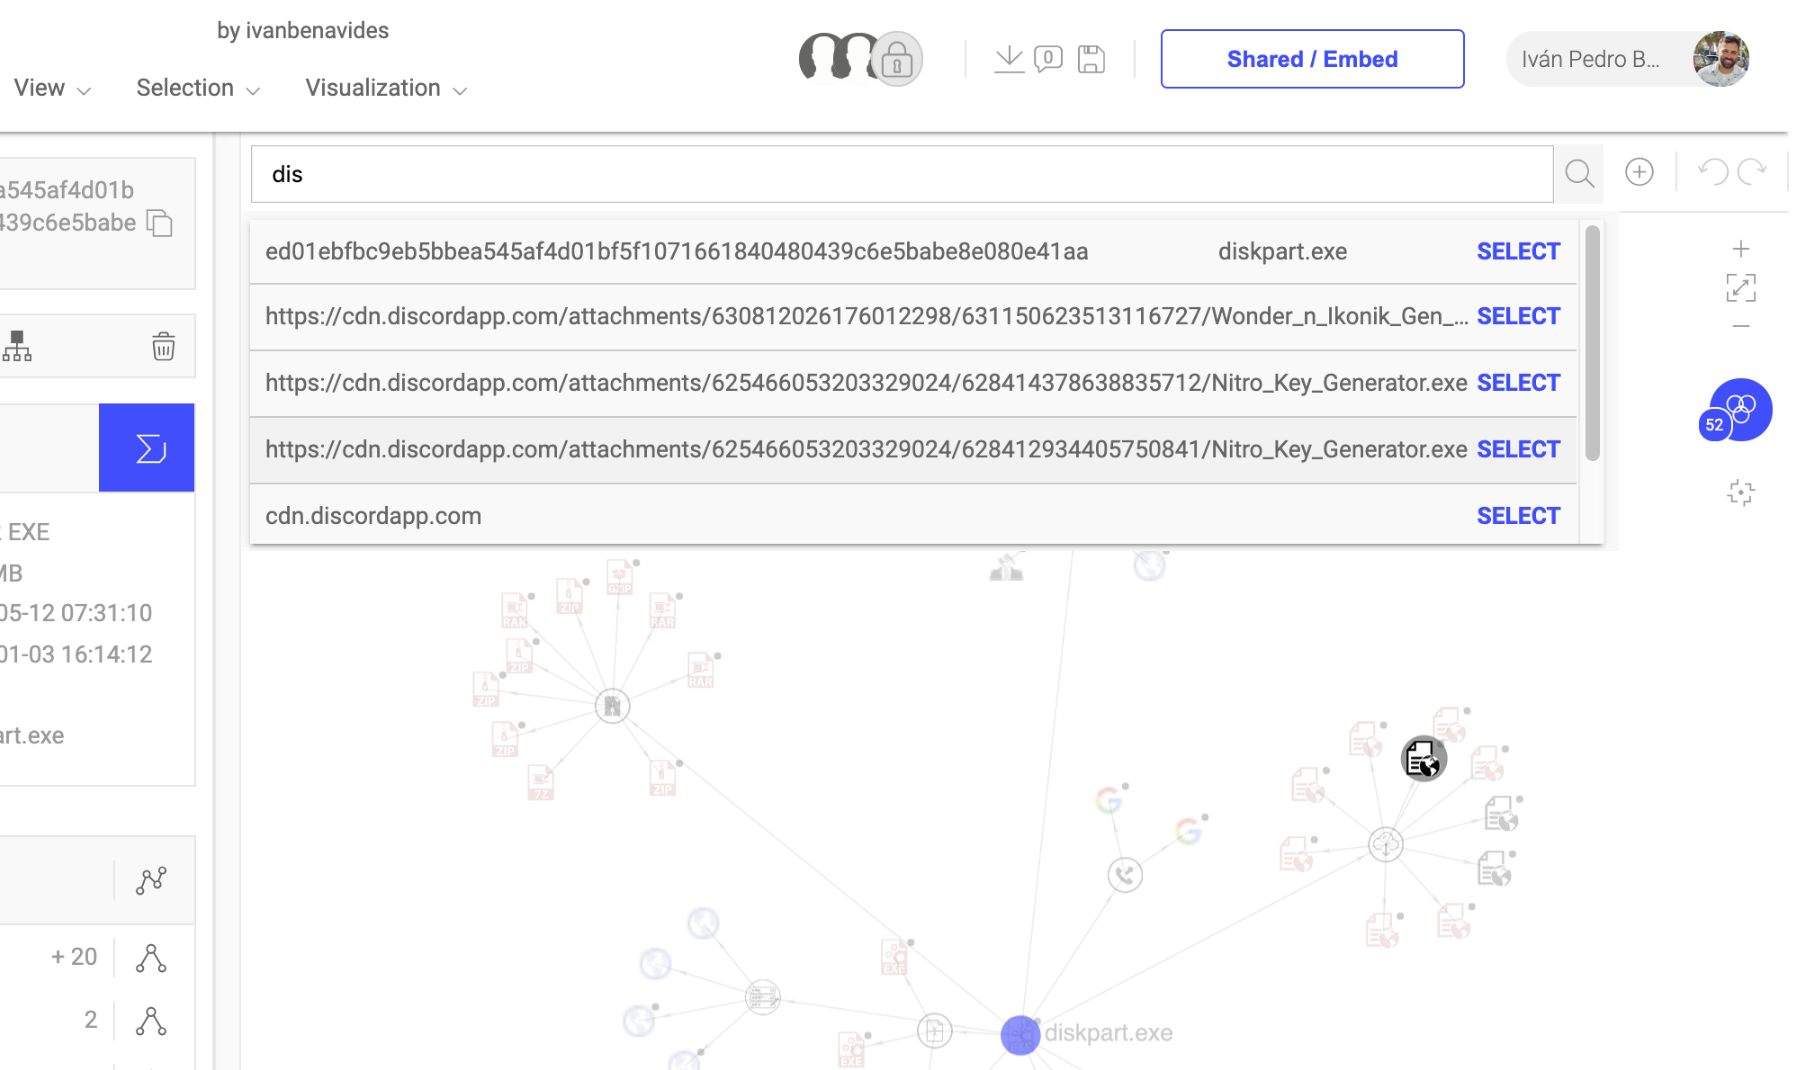Image resolution: width=1796 pixels, height=1070 pixels.
Task: Click the save graph floppy icon
Action: 1091,59
